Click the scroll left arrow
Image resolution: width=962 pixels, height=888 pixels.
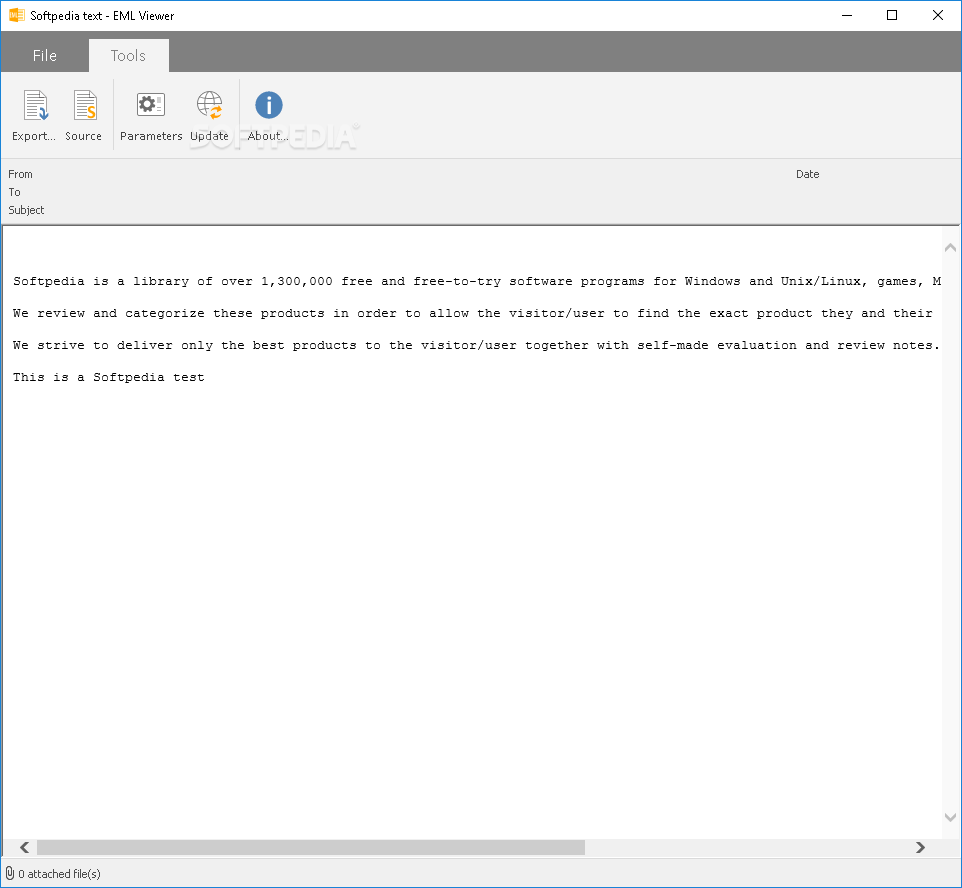click(25, 847)
